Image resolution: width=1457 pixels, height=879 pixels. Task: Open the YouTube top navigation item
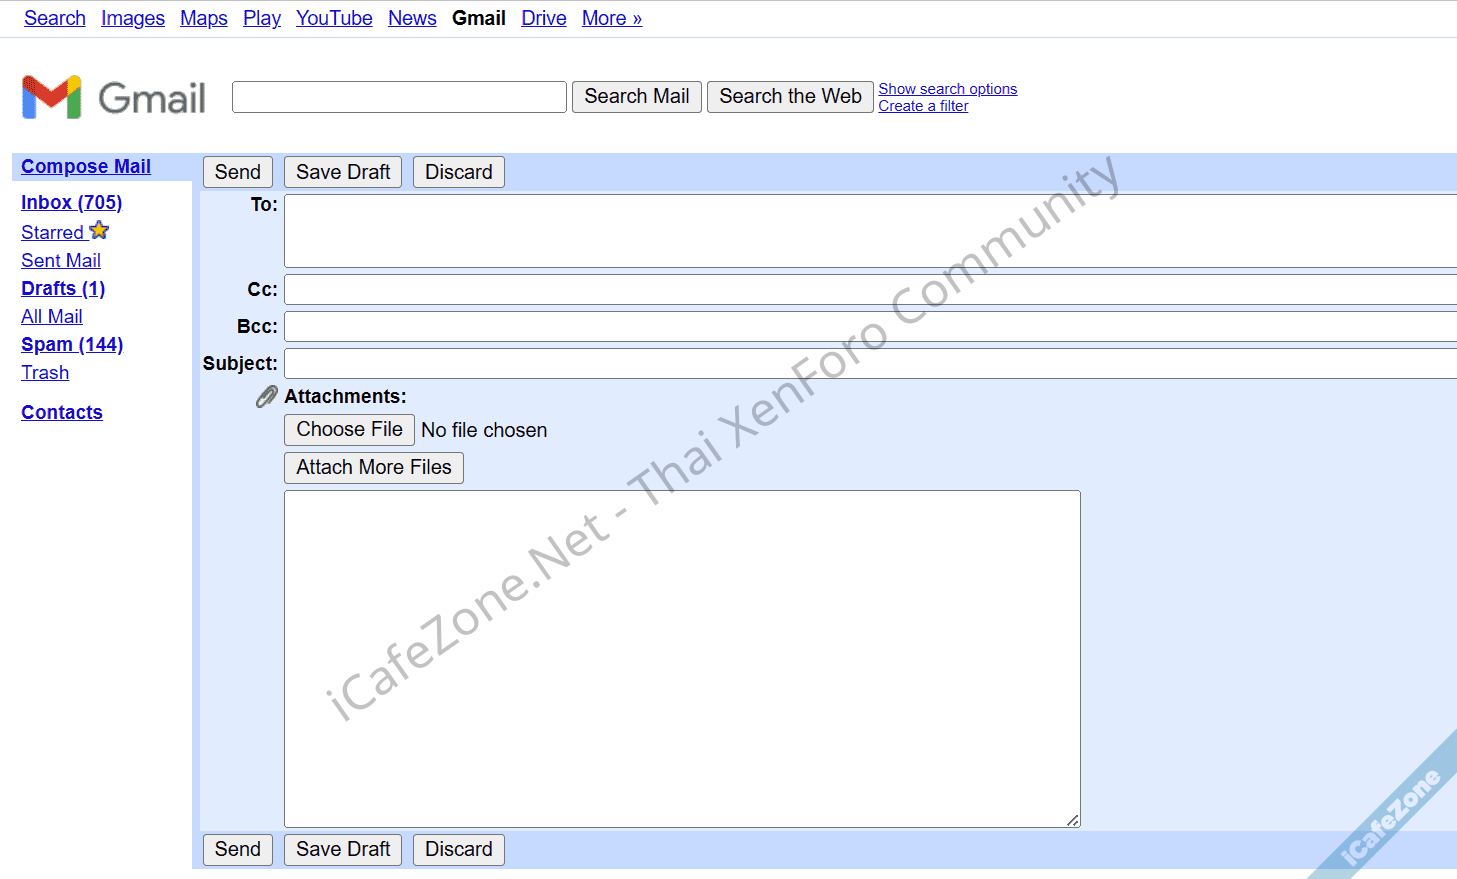click(334, 18)
